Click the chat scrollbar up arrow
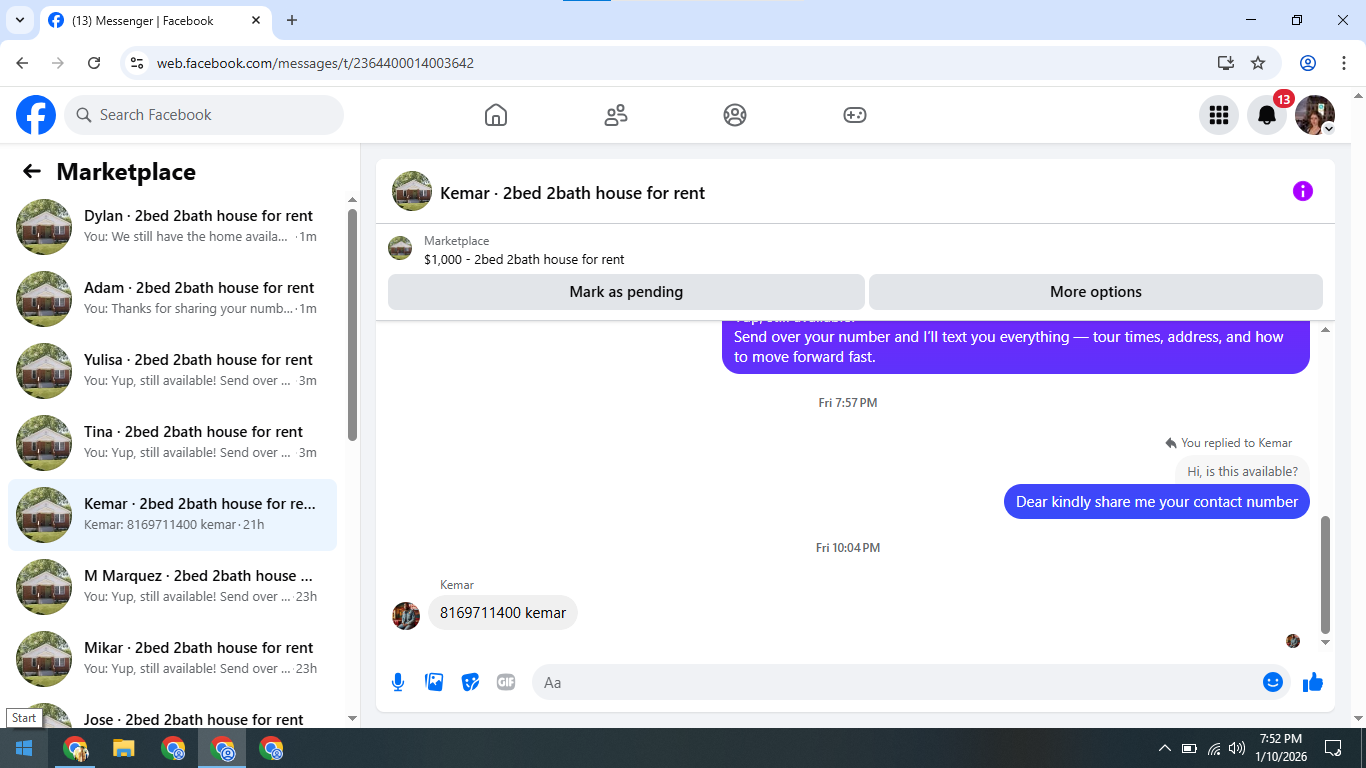 (1326, 330)
